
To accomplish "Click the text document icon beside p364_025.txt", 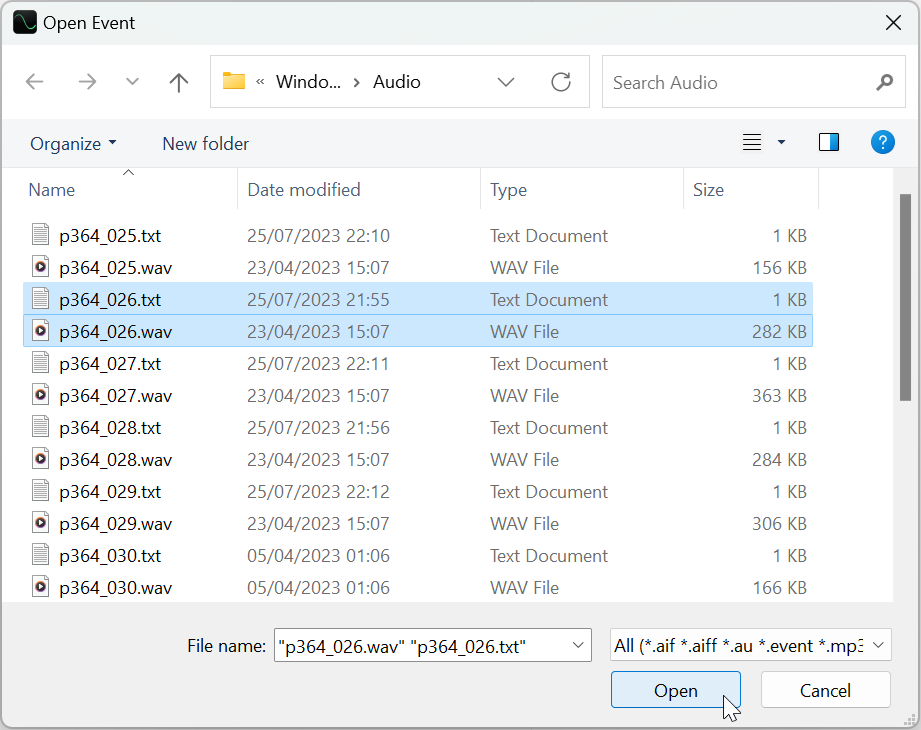I will (40, 234).
